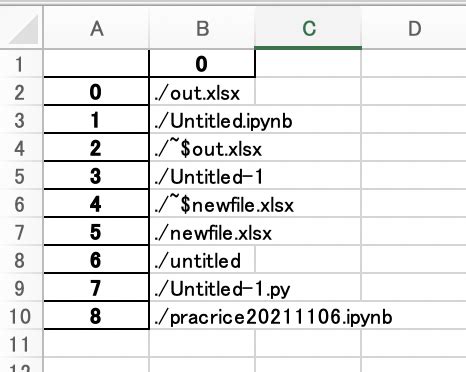466x372 pixels.
Task: Select column A header
Action: click(96, 28)
